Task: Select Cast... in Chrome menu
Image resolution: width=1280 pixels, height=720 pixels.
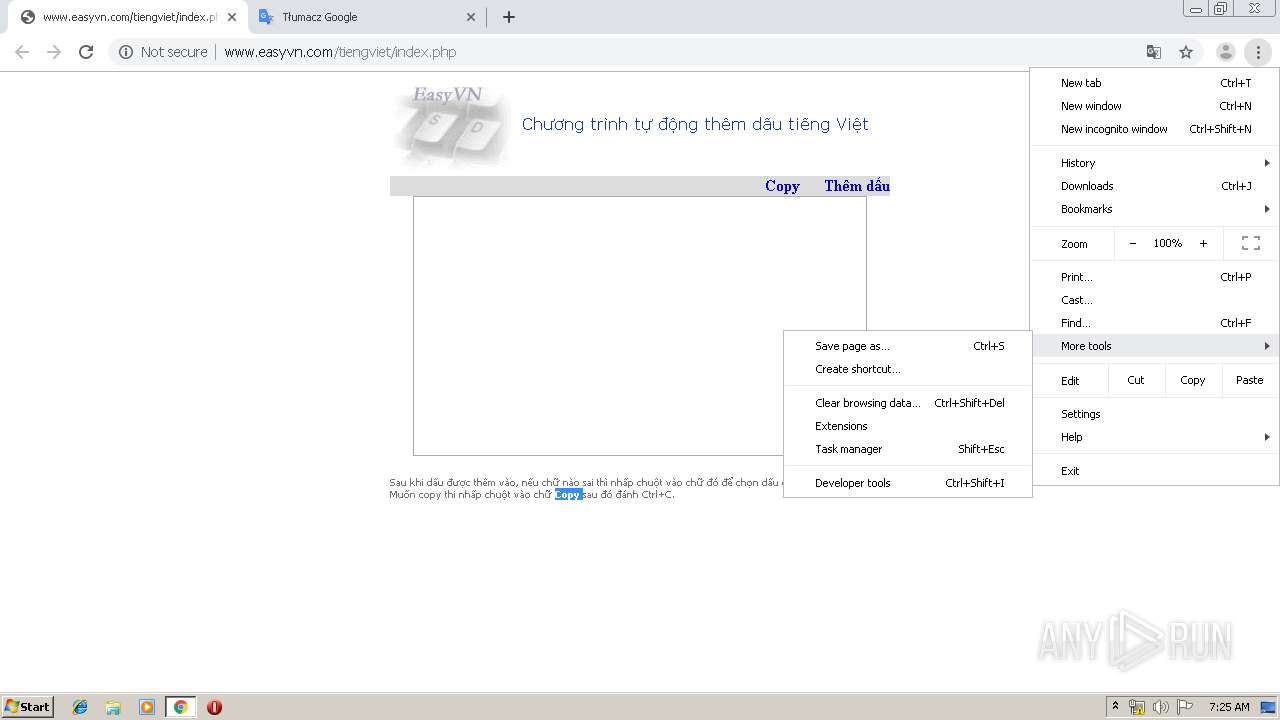Action: pos(1155,300)
